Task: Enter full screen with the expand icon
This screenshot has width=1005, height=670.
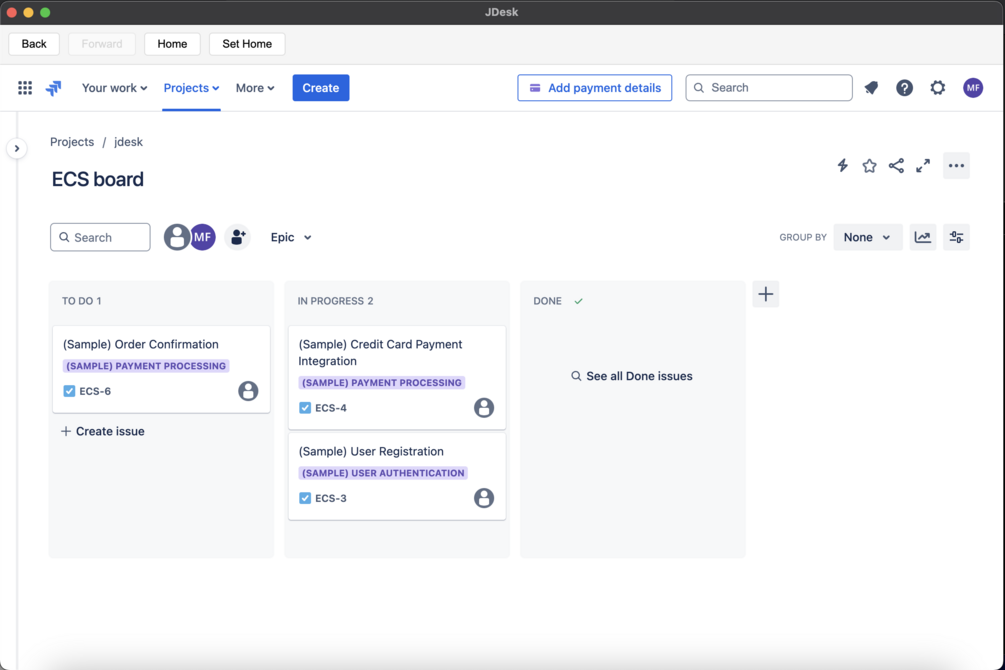Action: tap(923, 165)
